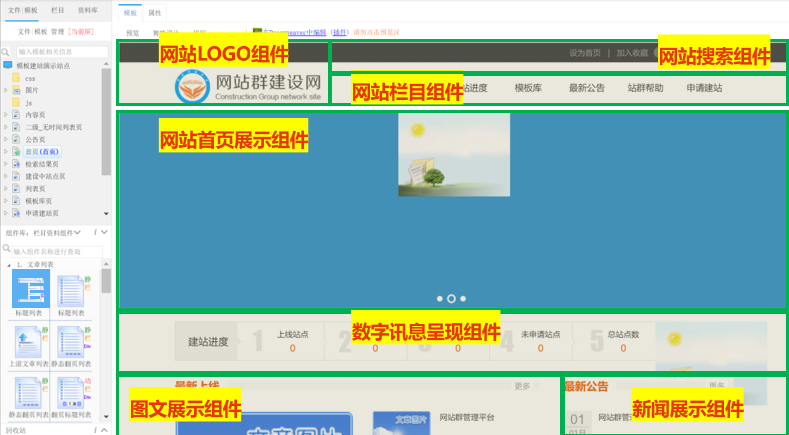
Task: Click the 输入模板相关信息 search field
Action: pyautogui.click(x=62, y=52)
